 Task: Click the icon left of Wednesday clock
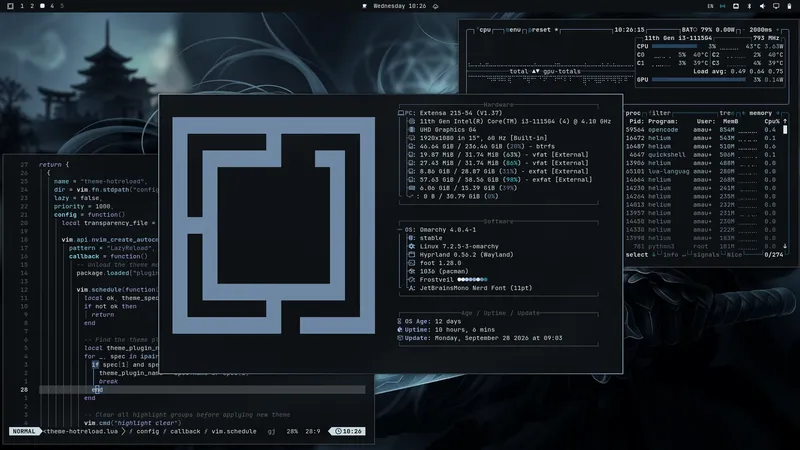pos(364,6)
